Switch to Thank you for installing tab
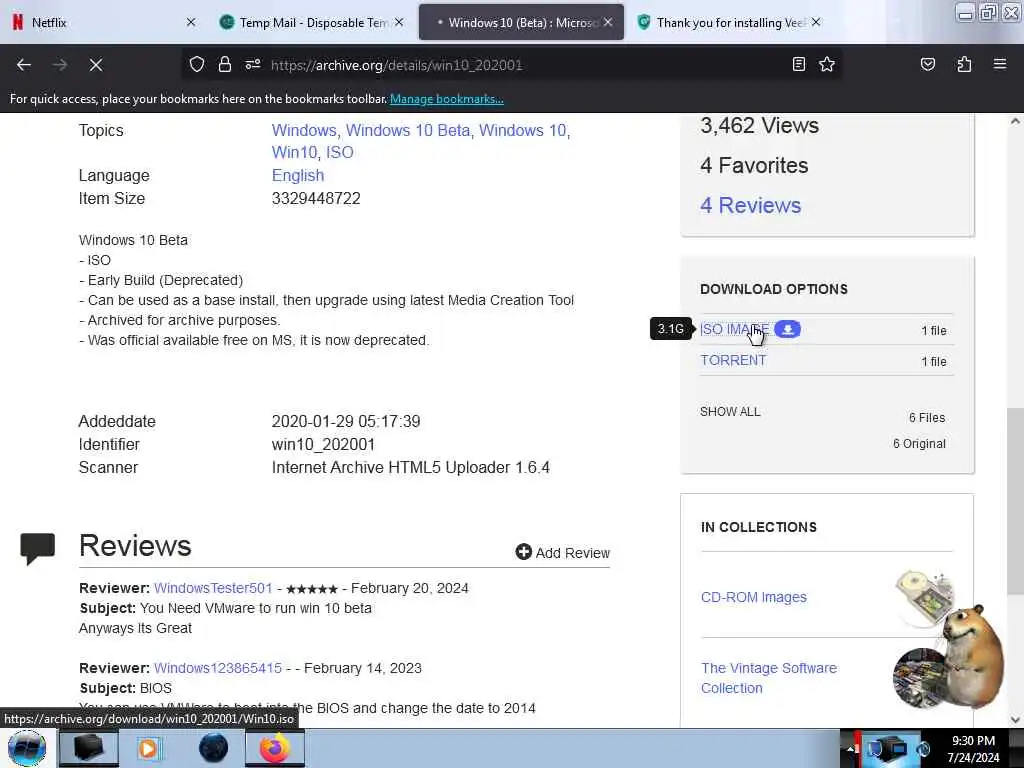1024x768 pixels. coord(729,22)
